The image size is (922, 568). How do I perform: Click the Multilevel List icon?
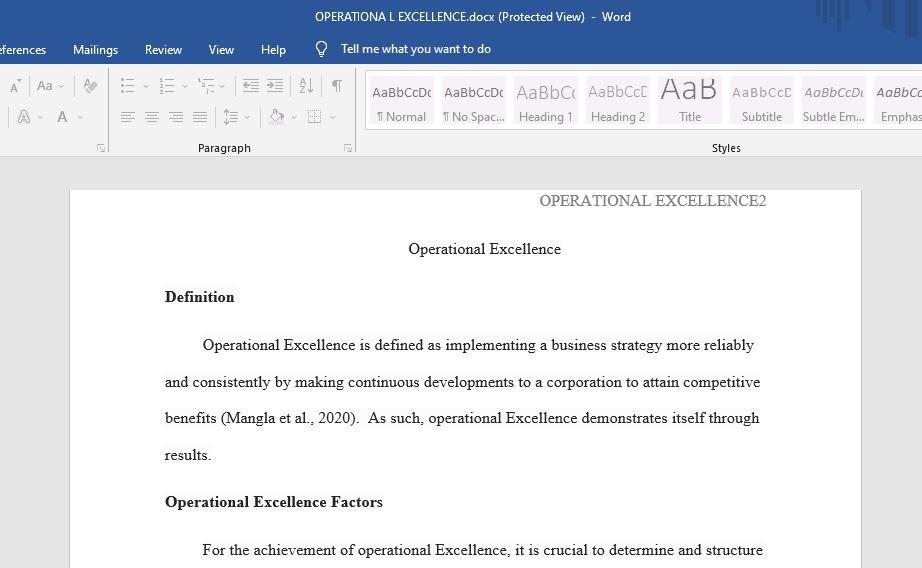[x=206, y=86]
